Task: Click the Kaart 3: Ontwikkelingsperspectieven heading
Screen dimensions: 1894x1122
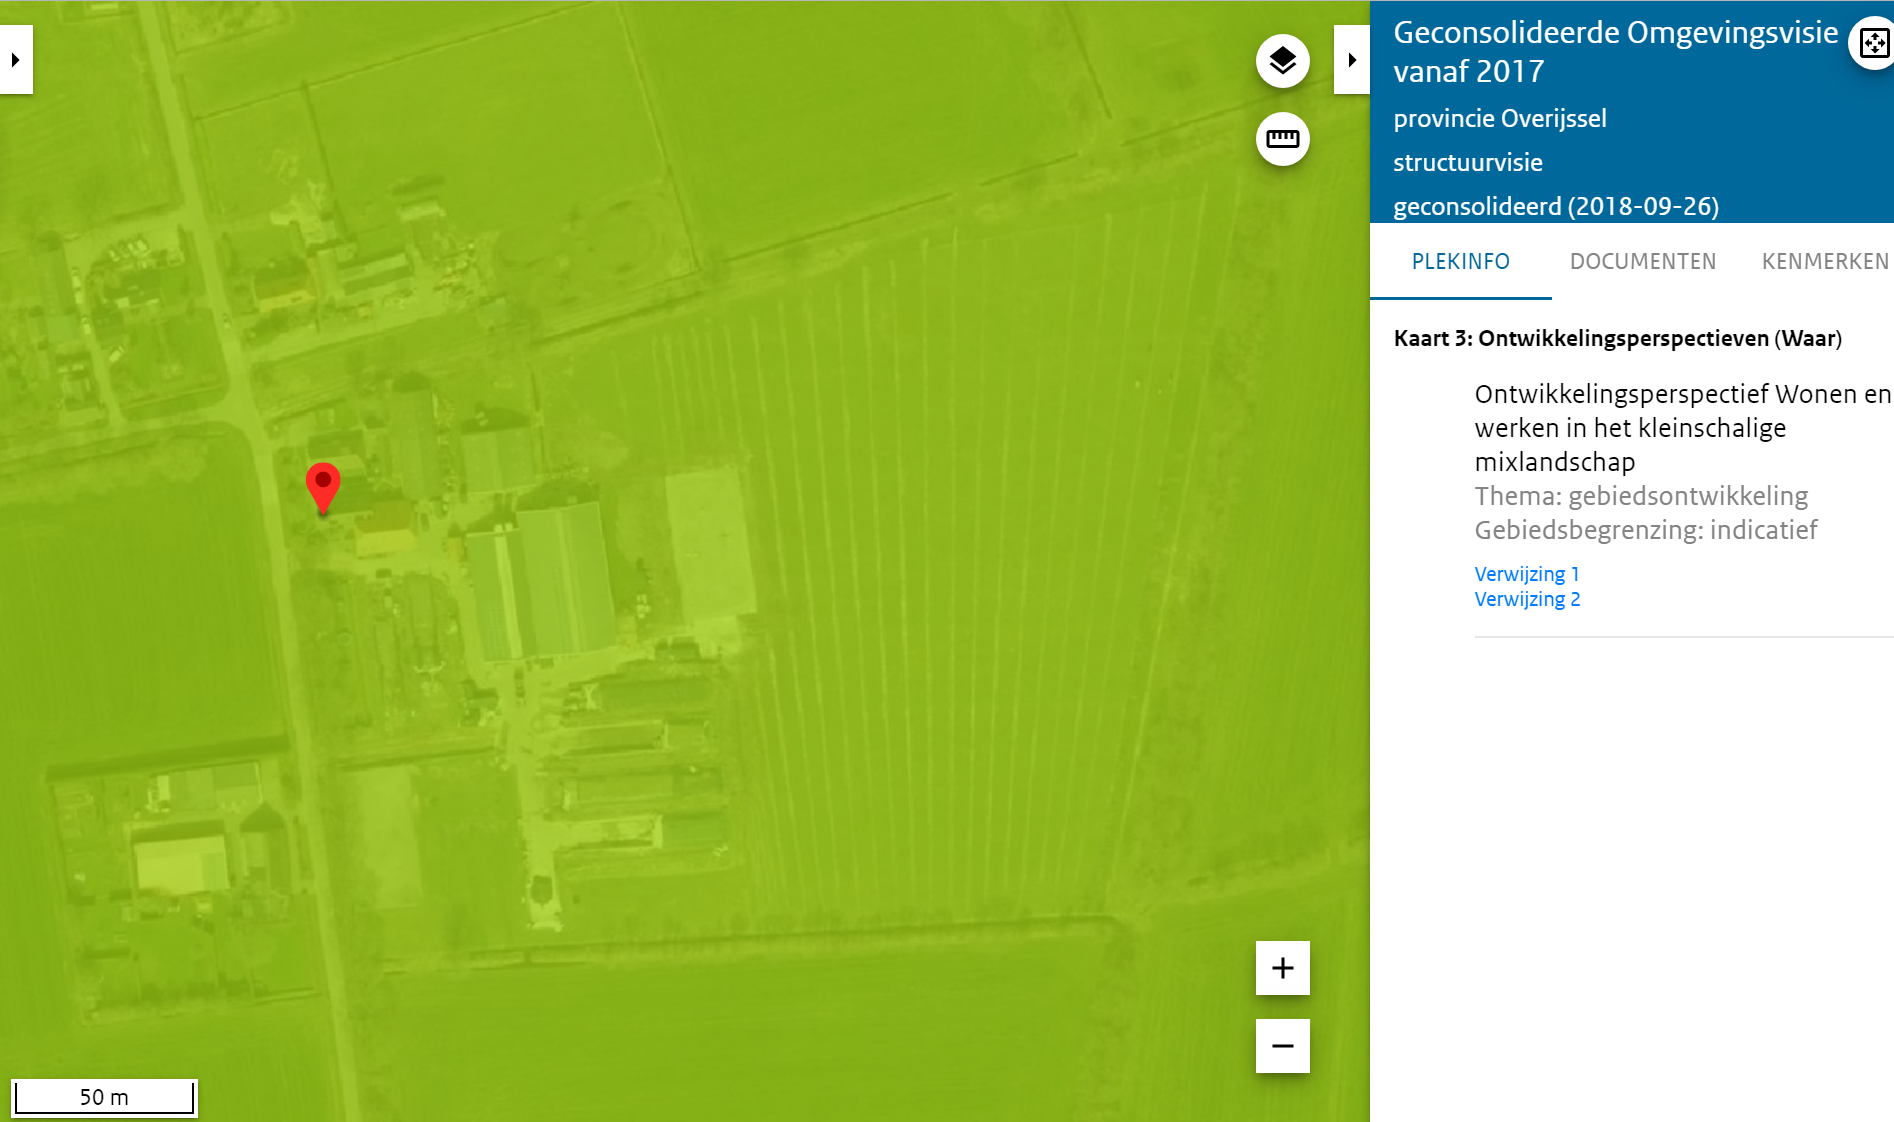Action: click(1618, 338)
